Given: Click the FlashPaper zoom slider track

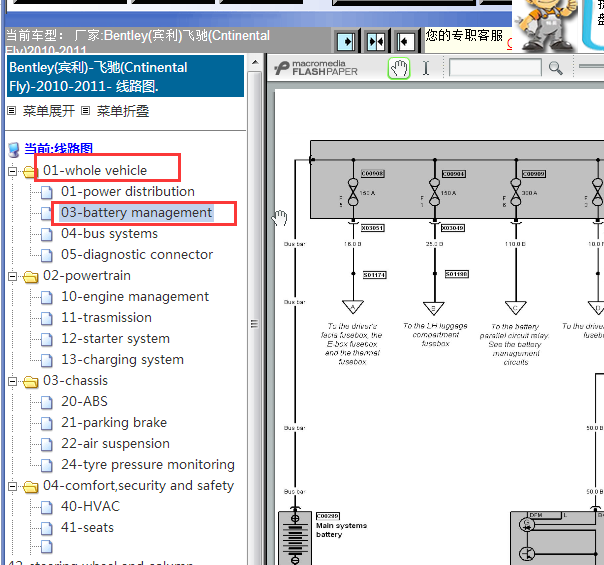Looking at the screenshot, I should coord(591,67).
